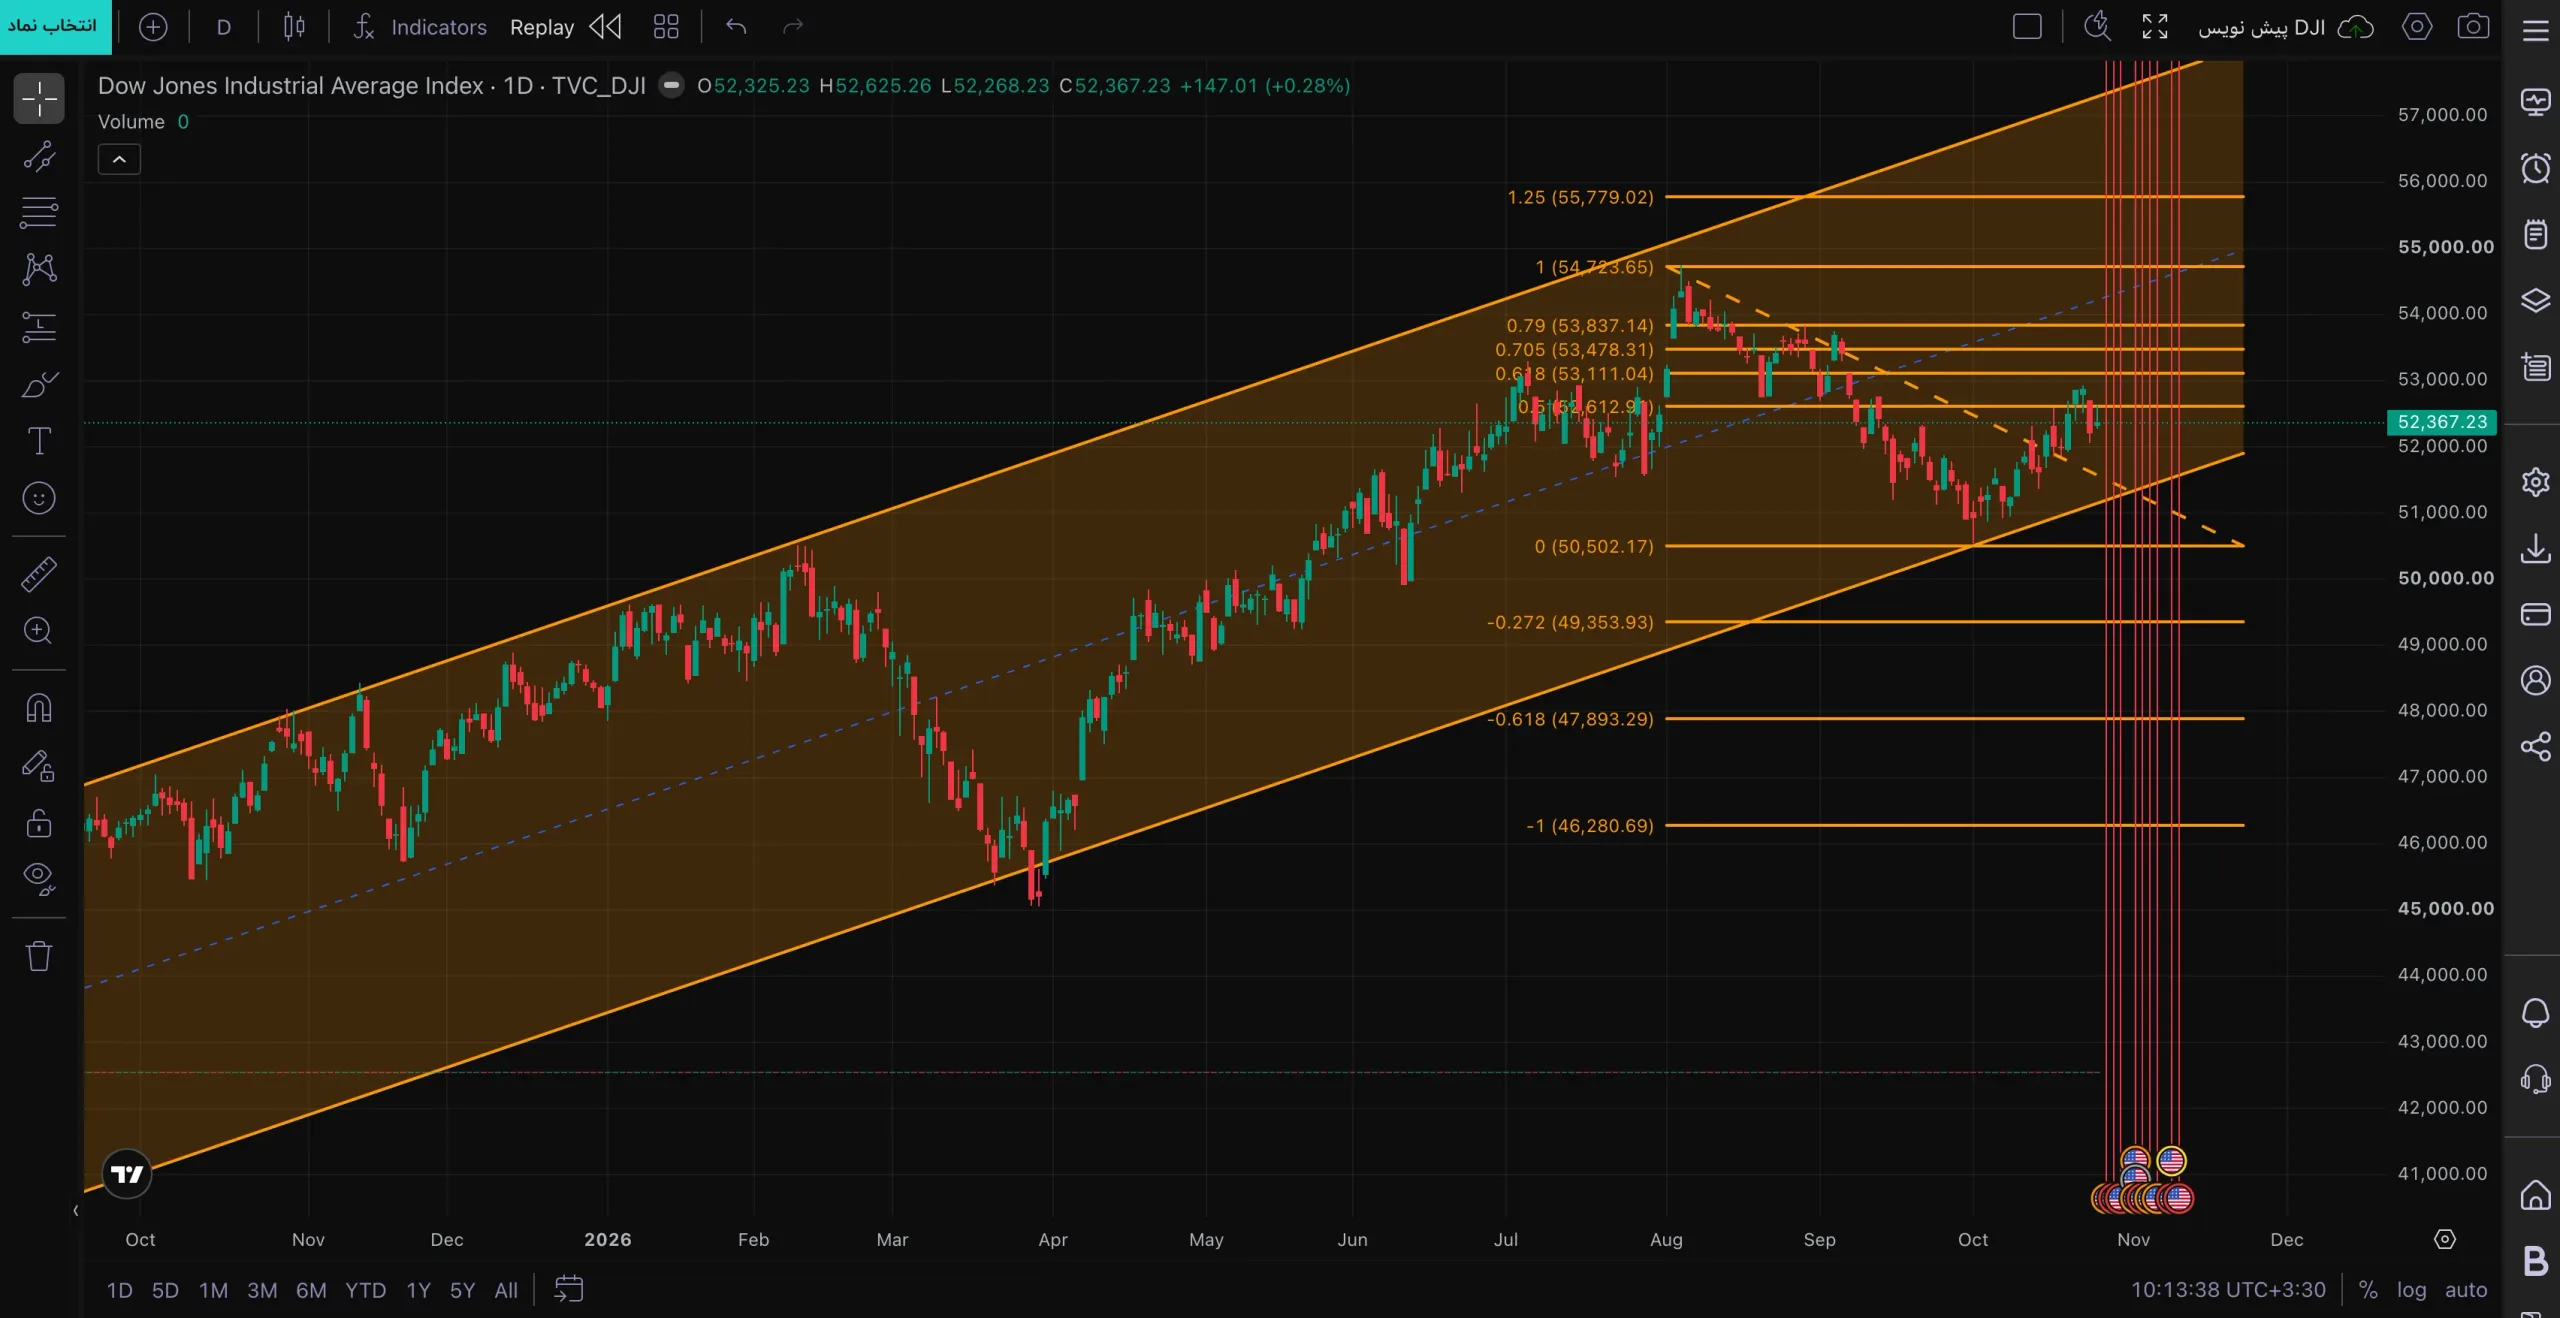The image size is (2560, 1318).
Task: Lock all drawing tools
Action: click(39, 823)
